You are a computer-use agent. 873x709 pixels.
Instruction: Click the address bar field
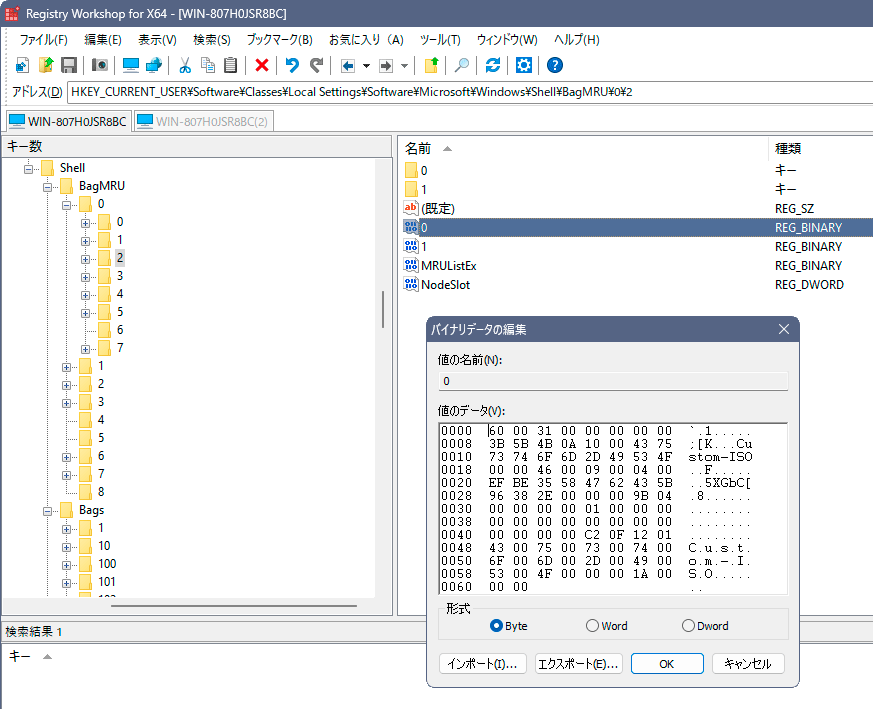click(x=470, y=92)
